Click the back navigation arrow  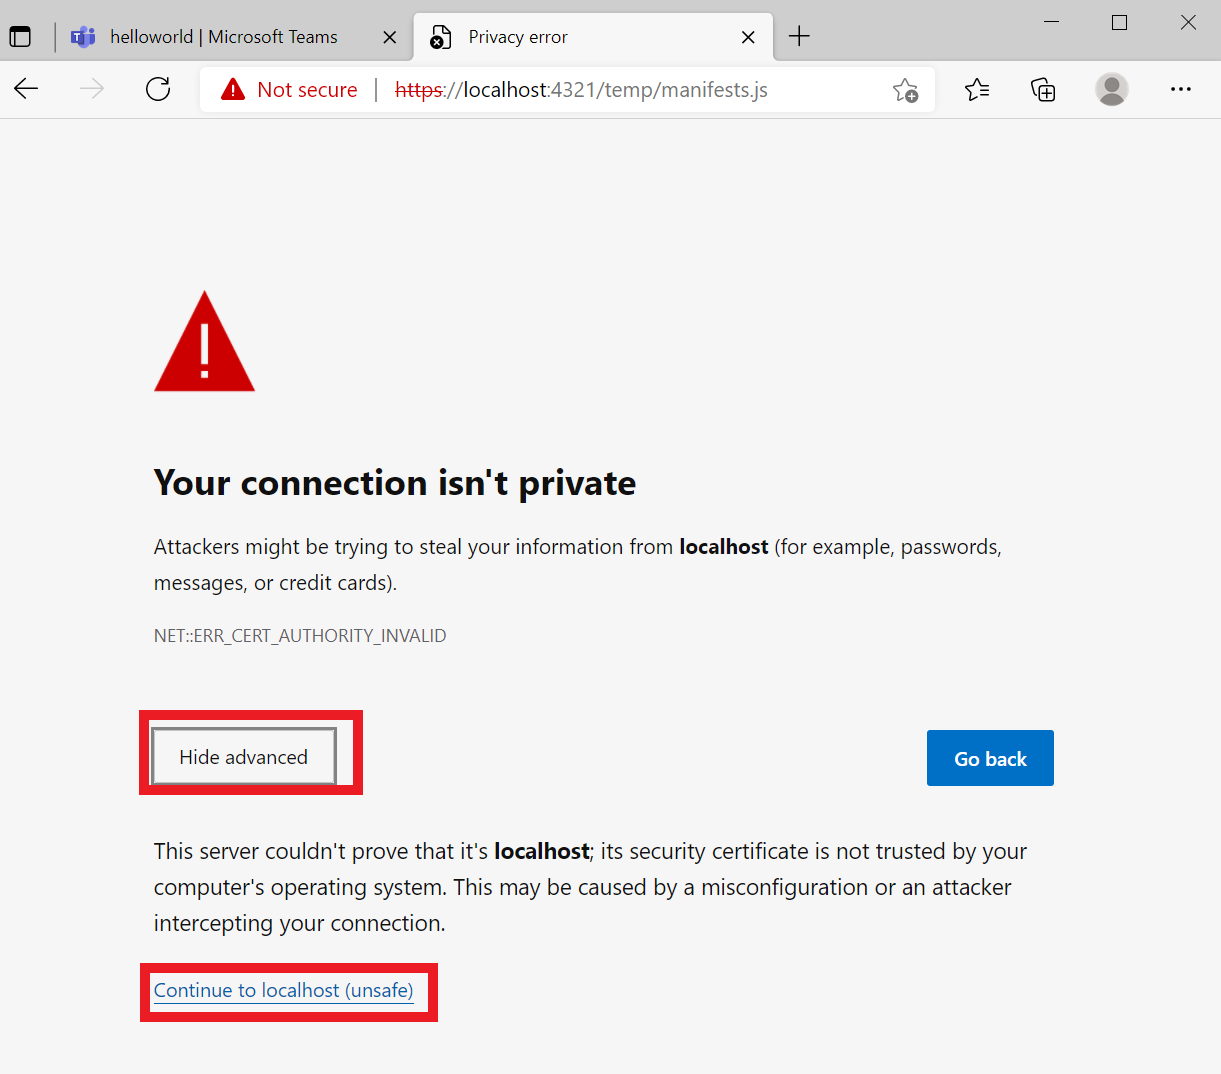(26, 89)
